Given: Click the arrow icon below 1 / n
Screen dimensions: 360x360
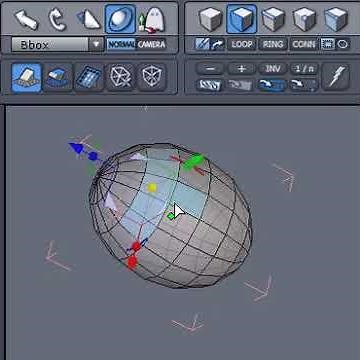Looking at the screenshot, I should [x=304, y=85].
